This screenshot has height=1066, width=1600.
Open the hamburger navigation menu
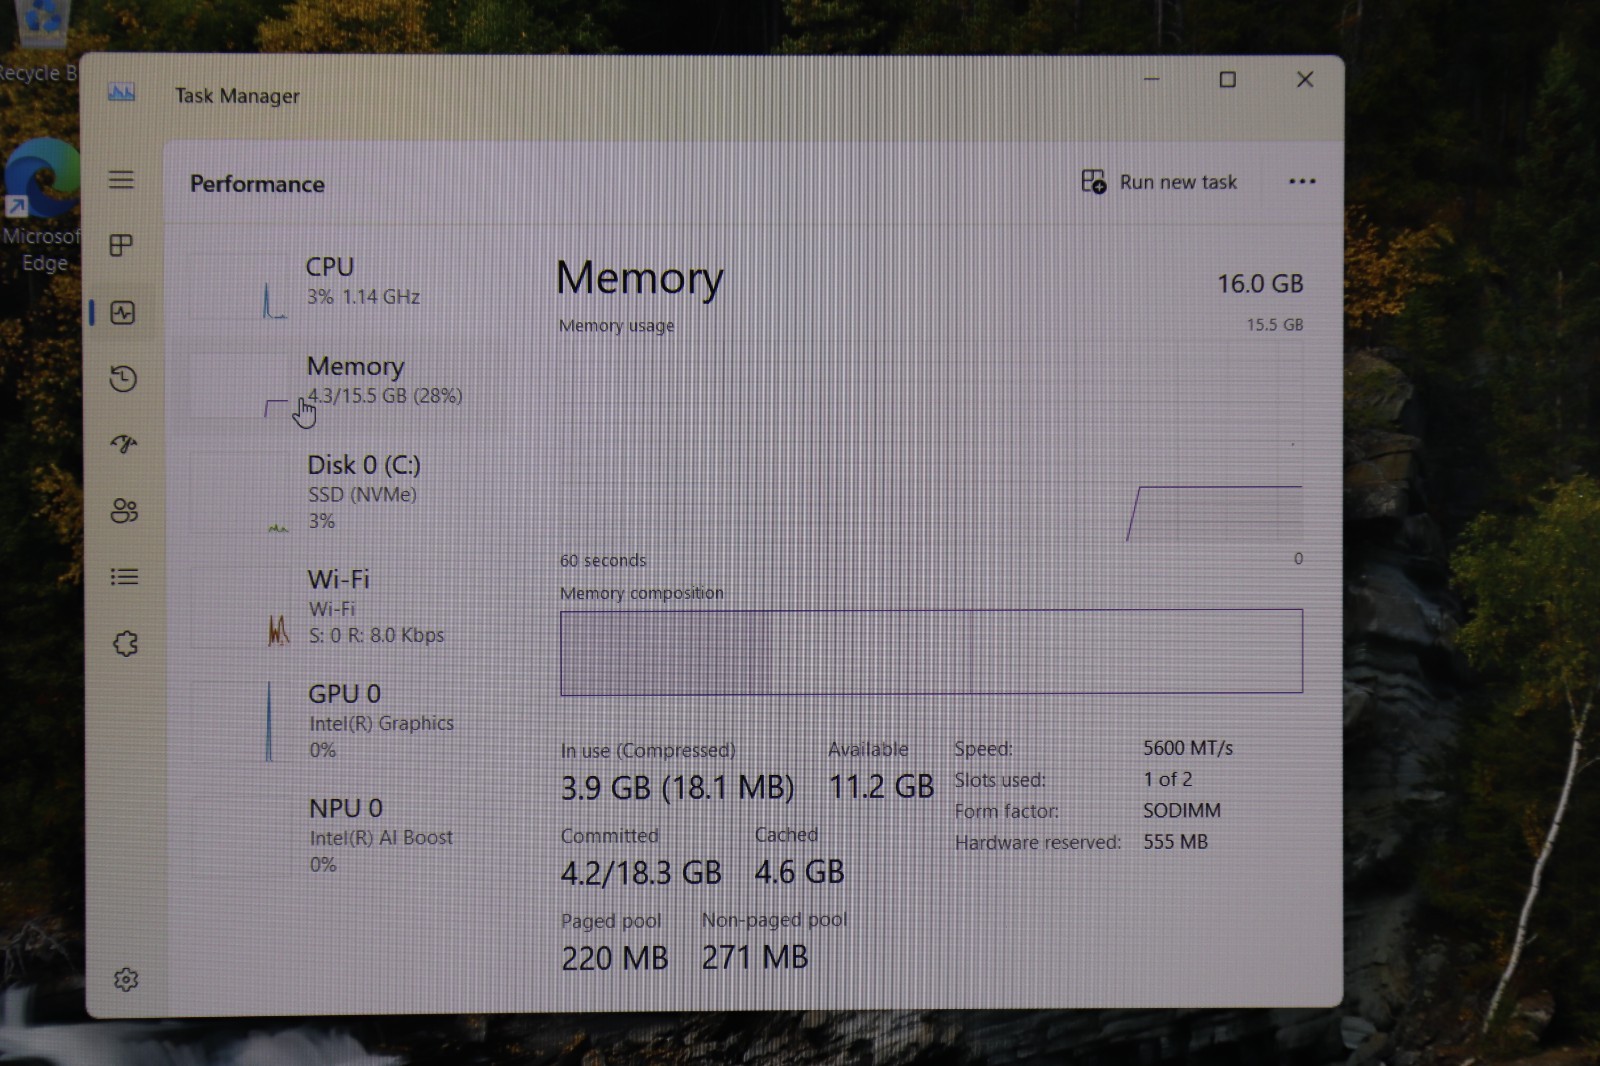(121, 180)
